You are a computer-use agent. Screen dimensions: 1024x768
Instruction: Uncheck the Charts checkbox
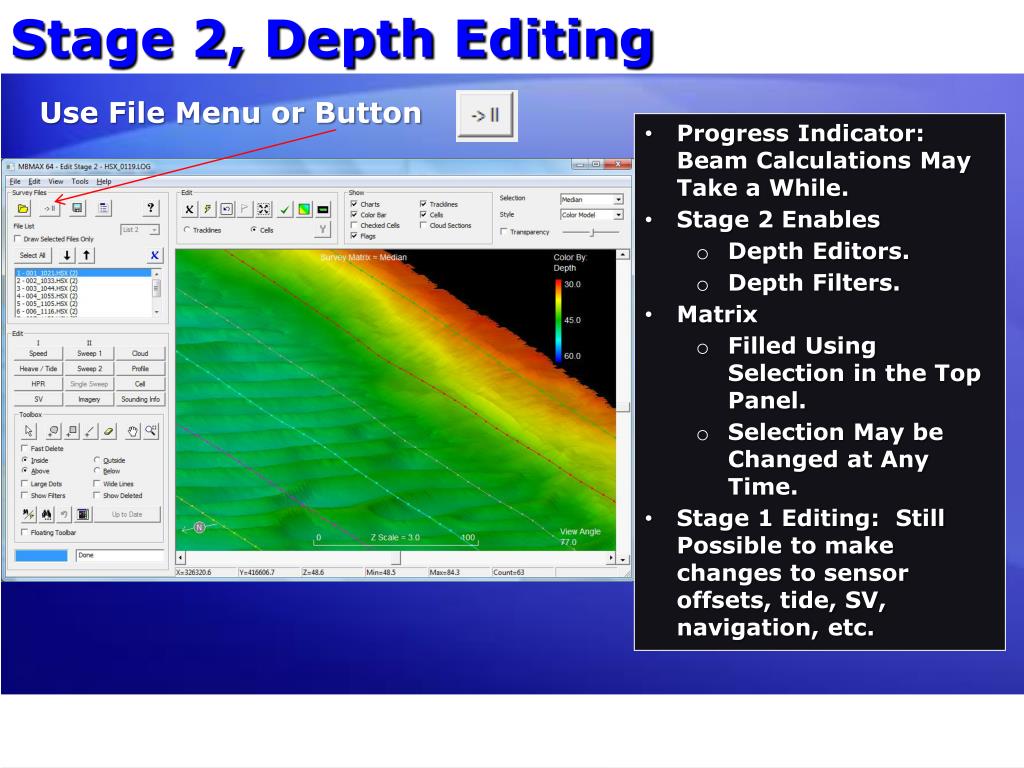tap(354, 204)
